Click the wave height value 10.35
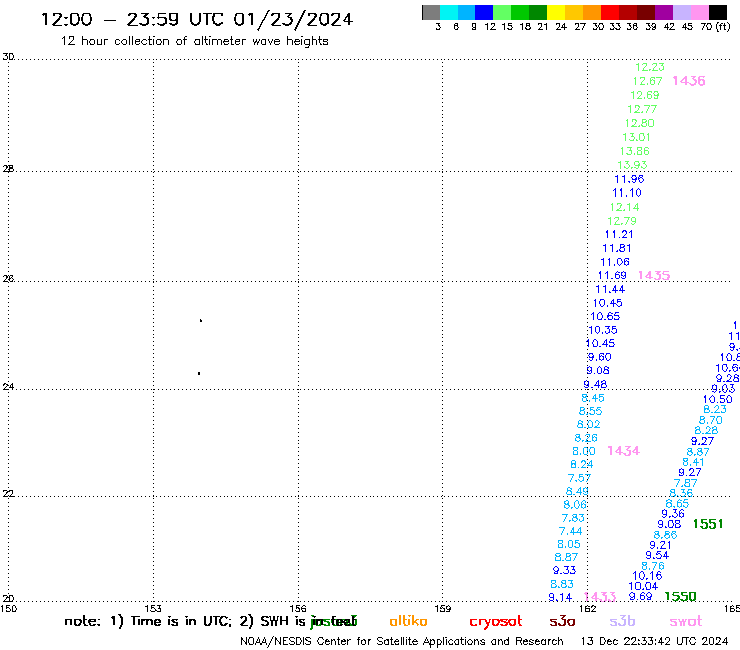The width and height of the screenshot is (740, 650). tap(603, 330)
